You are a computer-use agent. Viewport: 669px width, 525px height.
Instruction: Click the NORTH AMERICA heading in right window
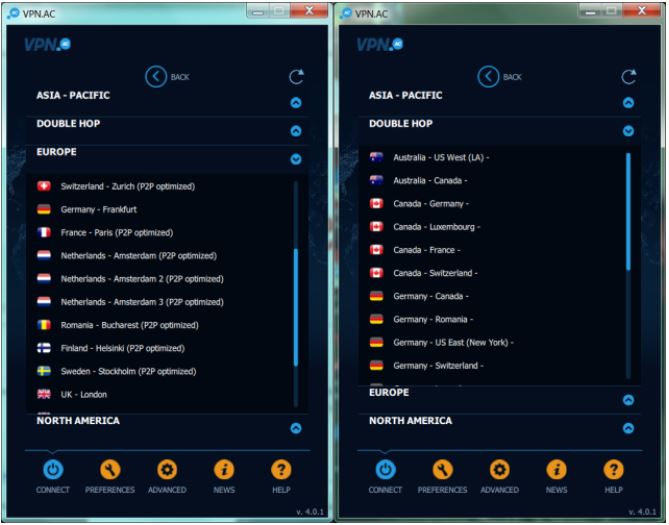(x=410, y=421)
